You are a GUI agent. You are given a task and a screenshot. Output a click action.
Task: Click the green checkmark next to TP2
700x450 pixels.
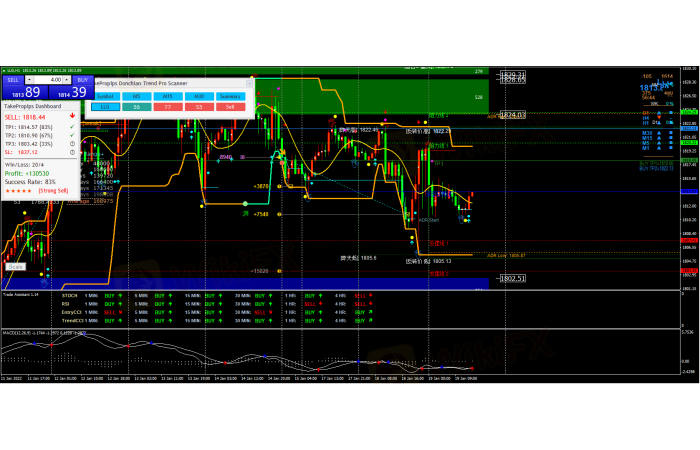point(73,134)
